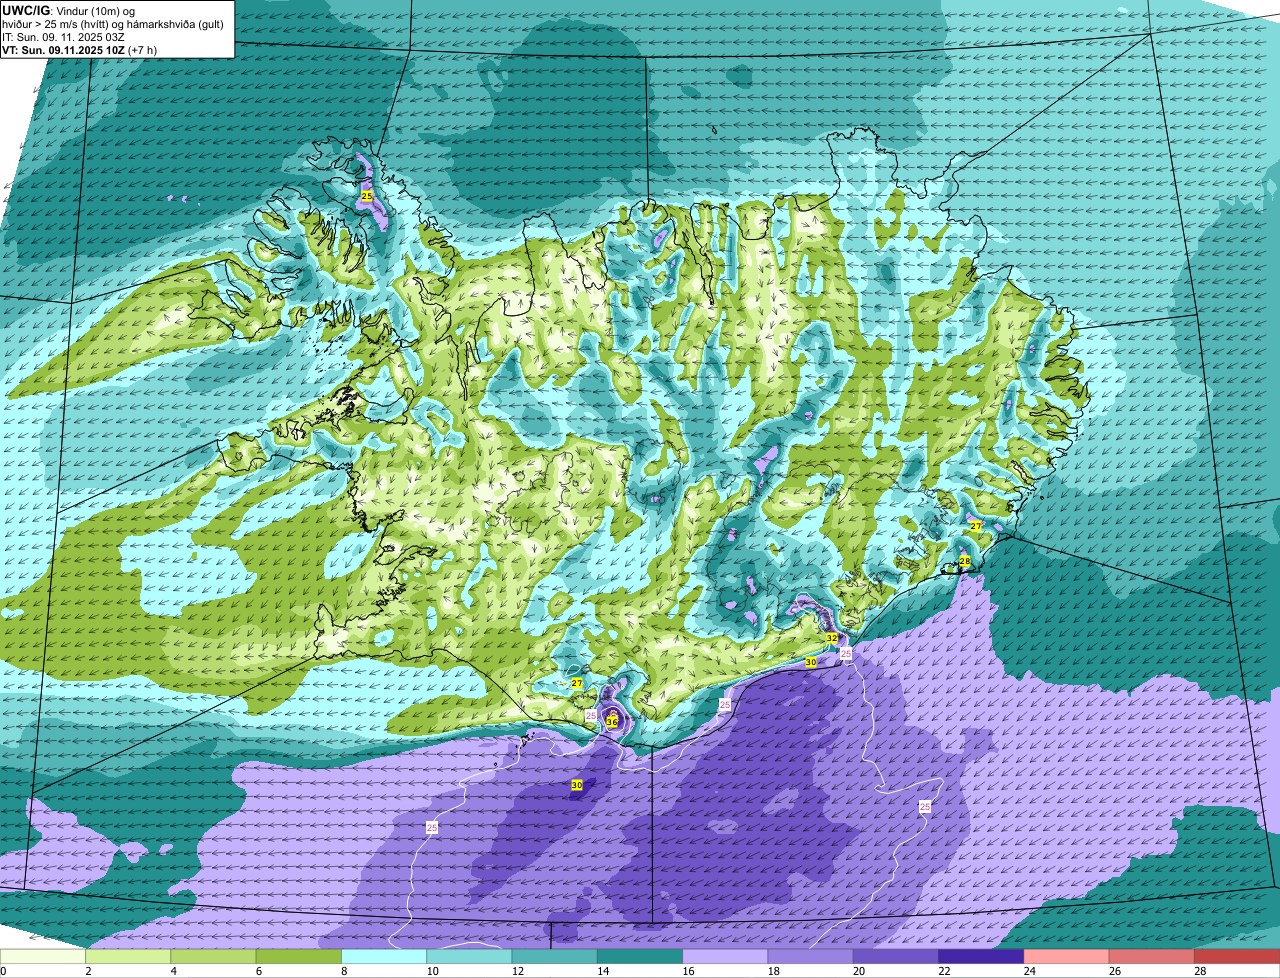Click the 'VT: Sun. 09.11.2025 10Z (+7 h)' line
Viewport: 1280px width, 978px height.
point(79,50)
